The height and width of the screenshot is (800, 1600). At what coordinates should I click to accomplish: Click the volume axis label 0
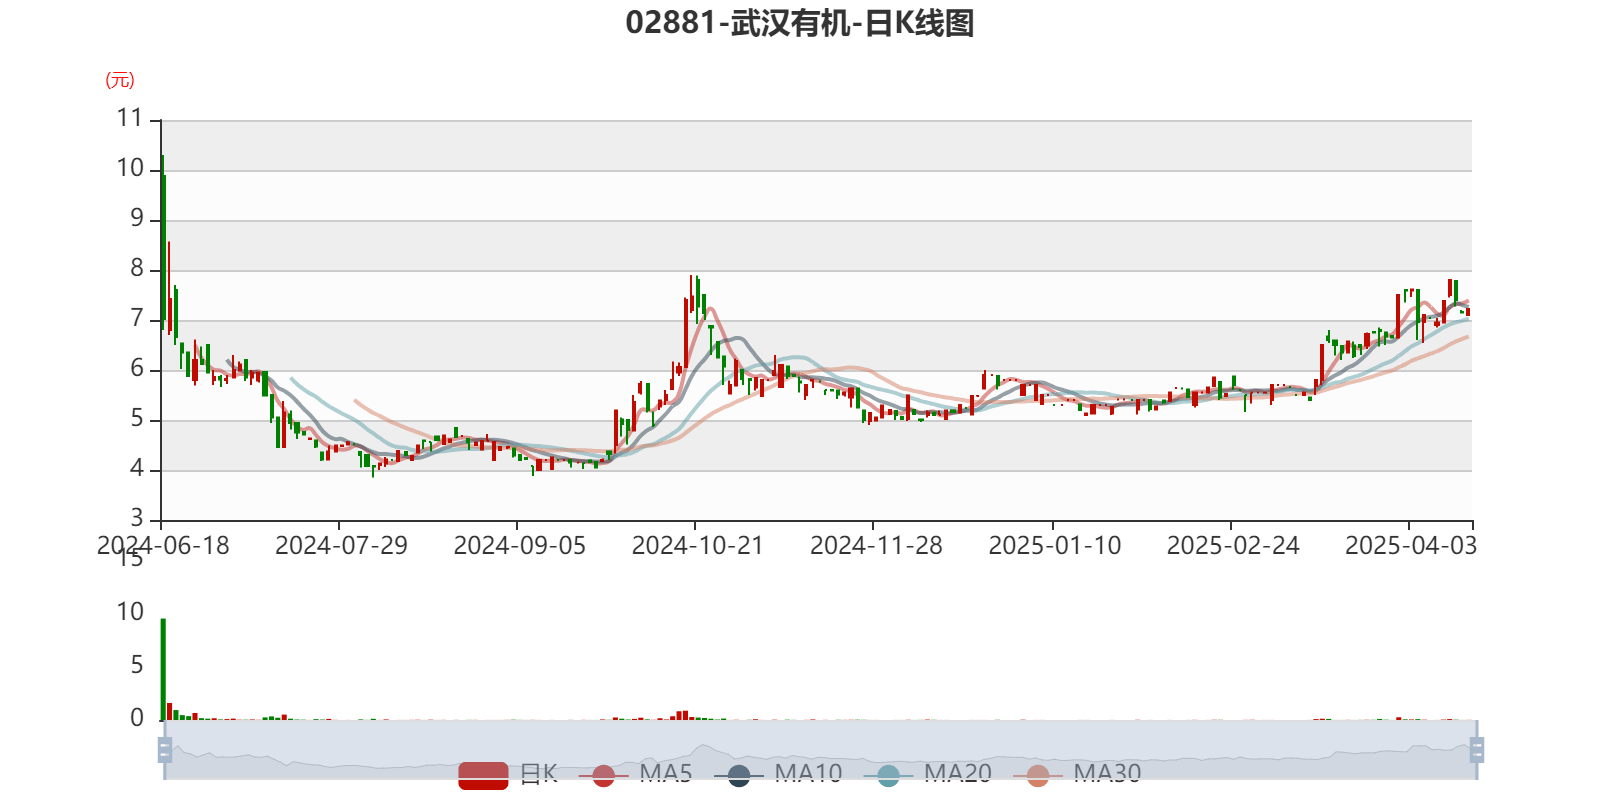137,717
